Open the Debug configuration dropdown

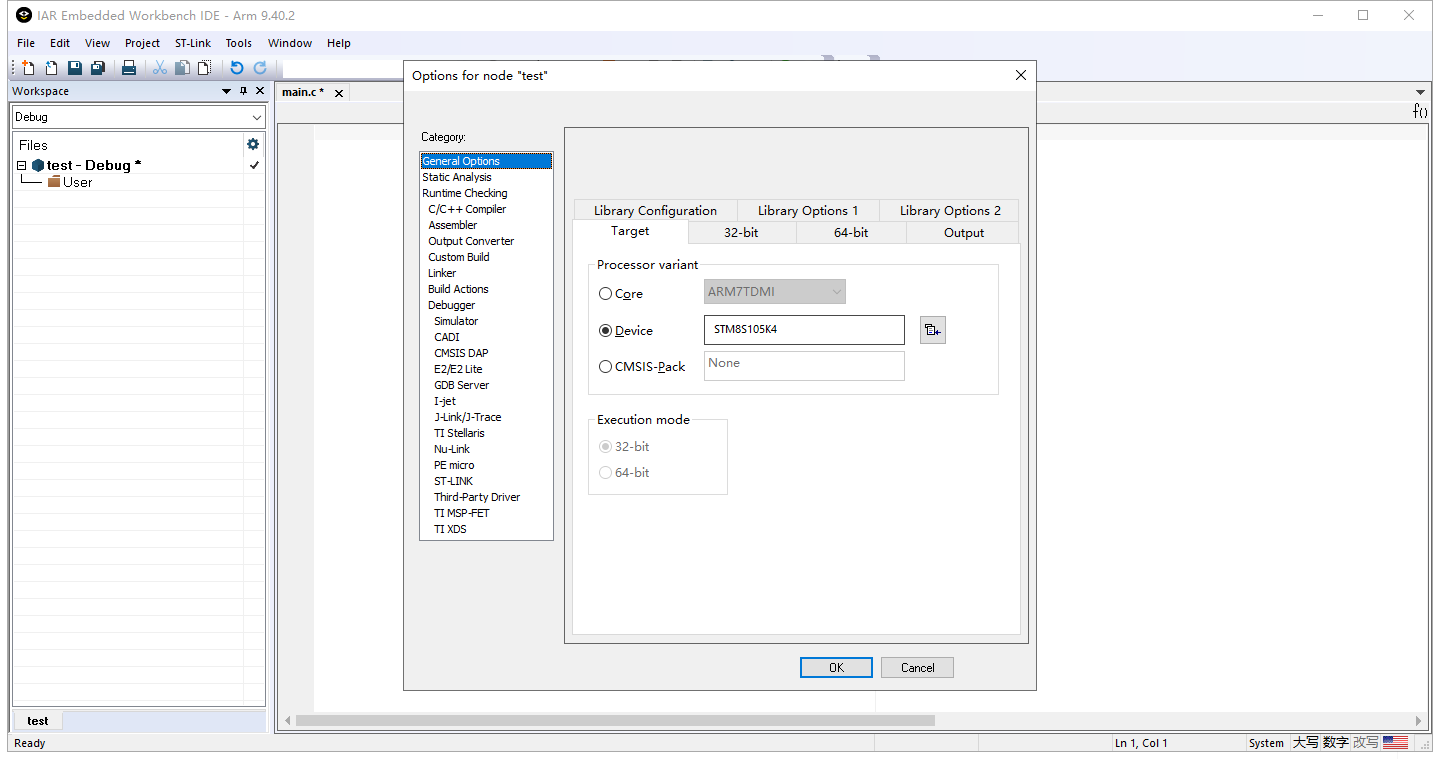[139, 117]
